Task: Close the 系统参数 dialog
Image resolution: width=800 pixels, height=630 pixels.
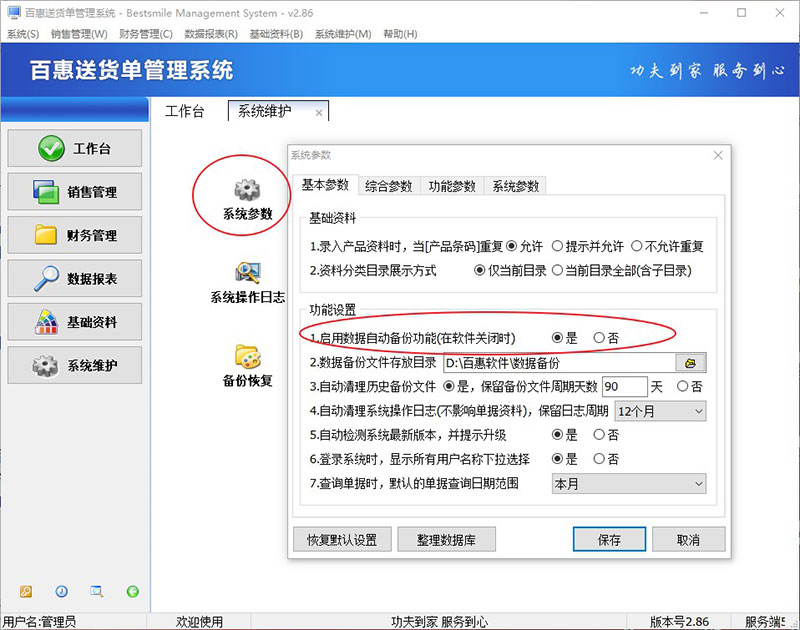Action: (x=718, y=155)
